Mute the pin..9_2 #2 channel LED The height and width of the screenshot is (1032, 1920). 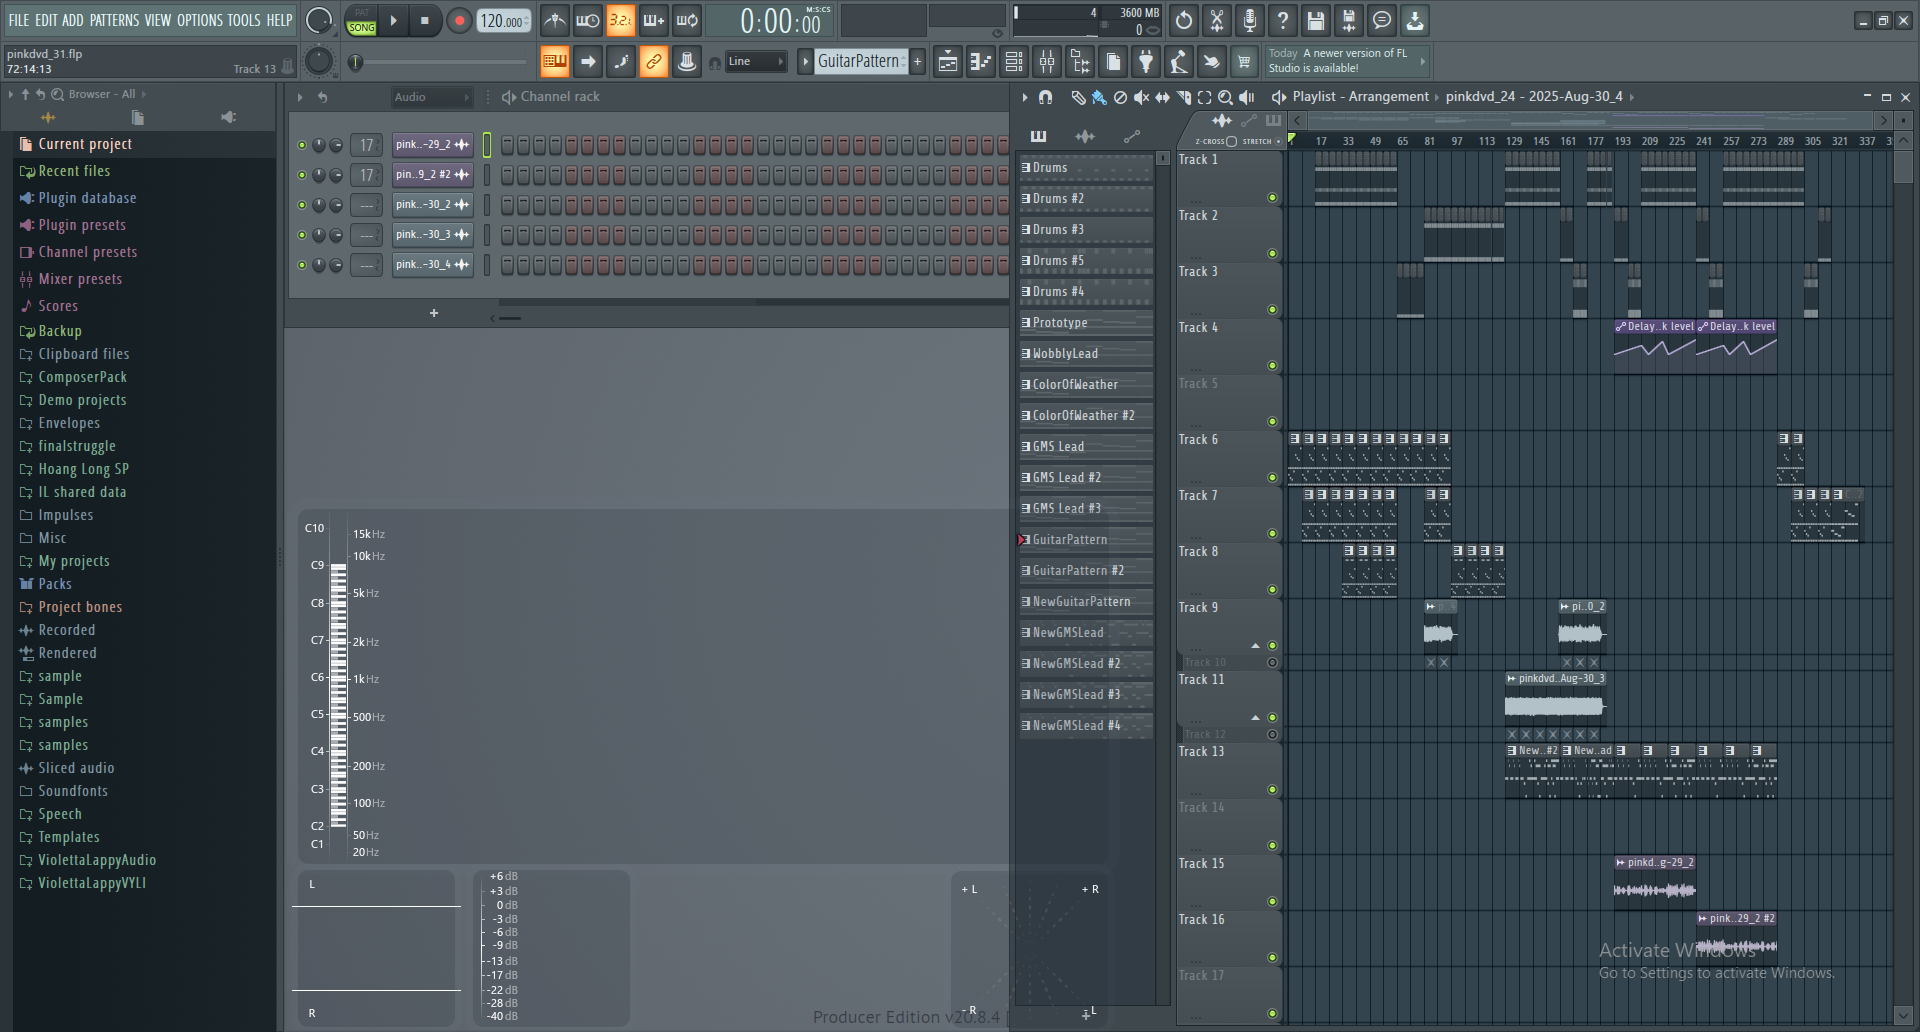(302, 175)
